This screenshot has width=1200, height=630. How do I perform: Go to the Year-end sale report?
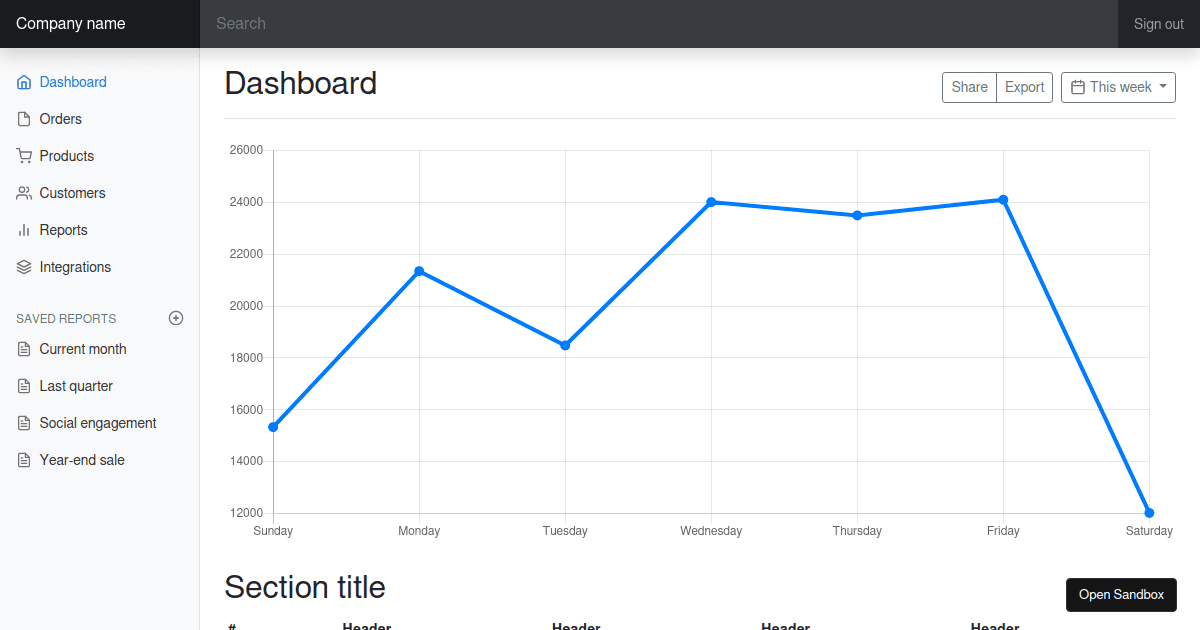click(x=82, y=460)
